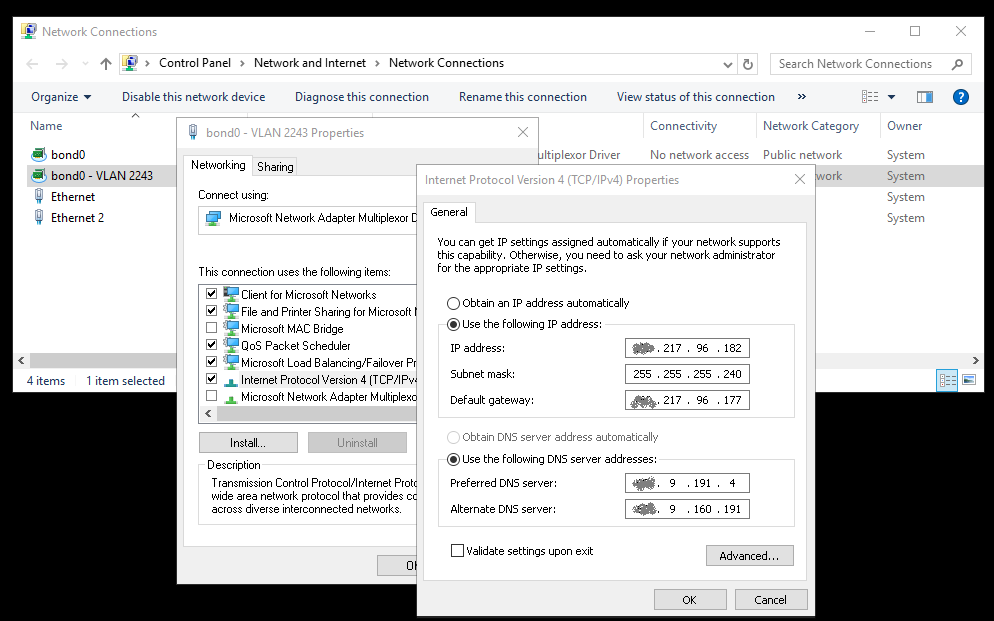
Task: Click the IP address input field
Action: coord(687,348)
